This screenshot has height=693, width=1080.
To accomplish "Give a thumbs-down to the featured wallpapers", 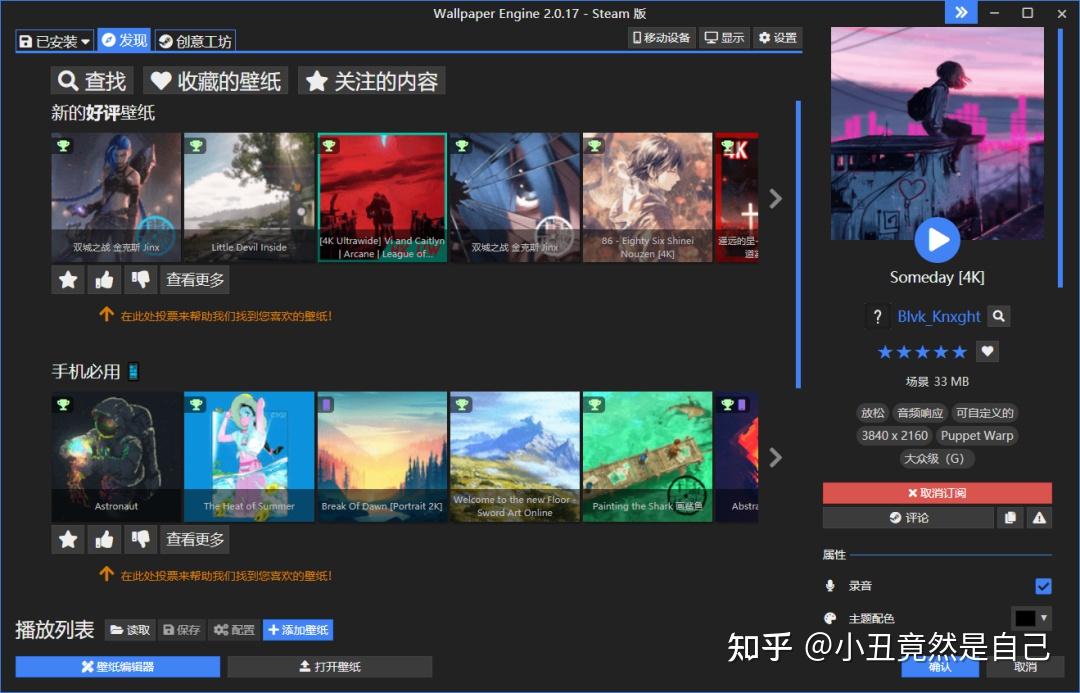I will click(x=141, y=279).
